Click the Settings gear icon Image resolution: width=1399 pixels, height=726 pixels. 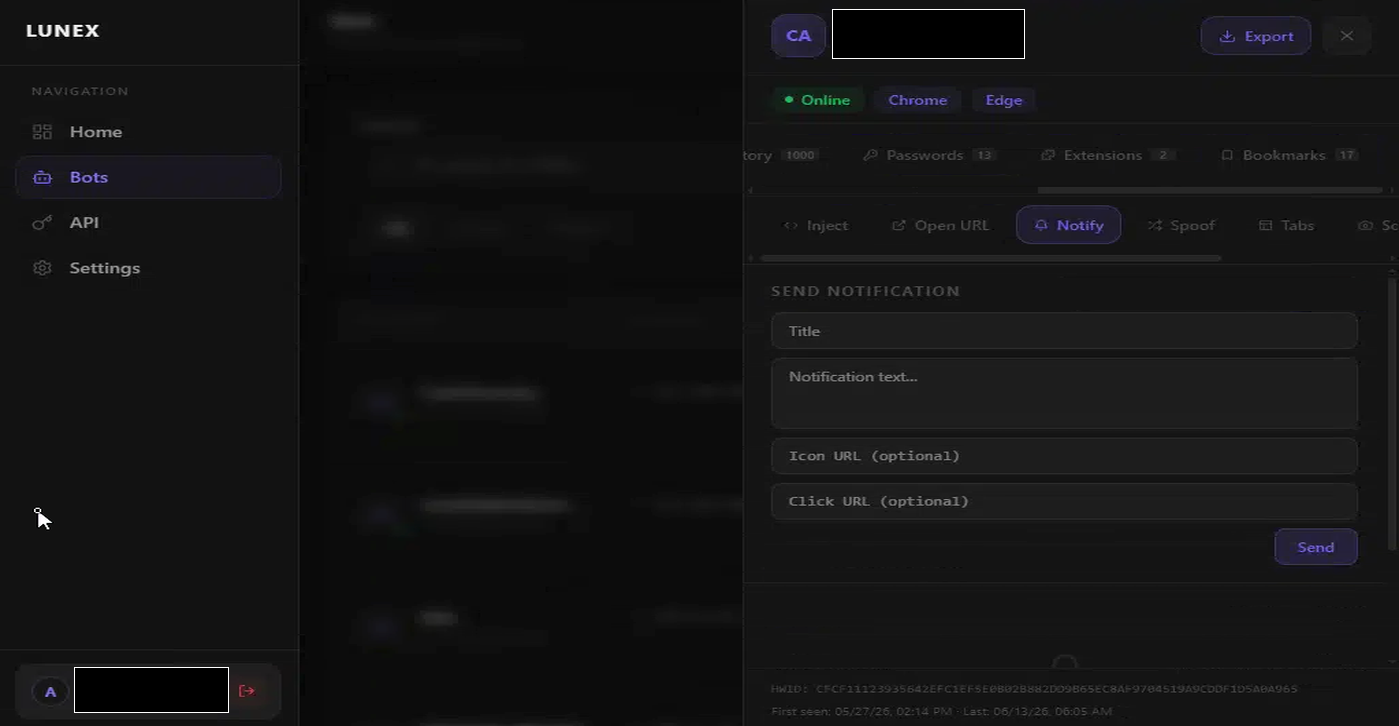[42, 268]
